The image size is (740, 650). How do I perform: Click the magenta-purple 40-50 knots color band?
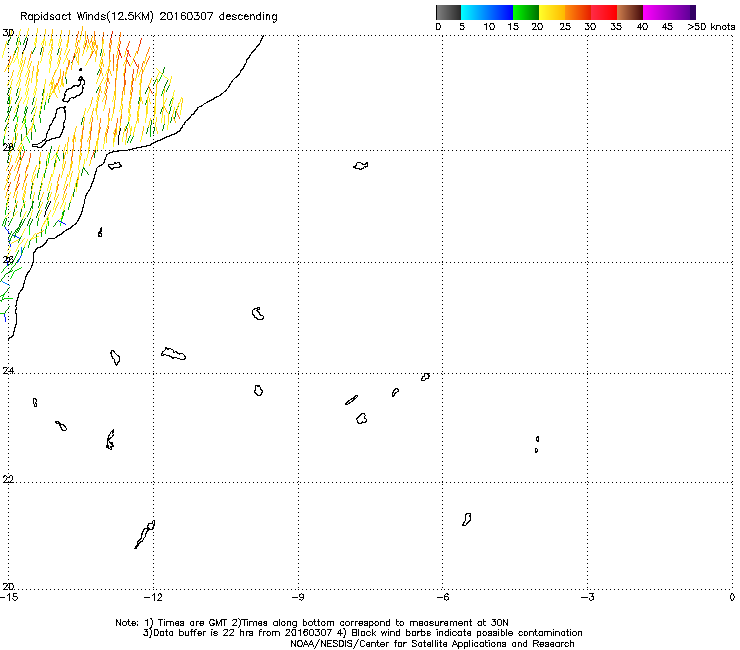pos(669,12)
